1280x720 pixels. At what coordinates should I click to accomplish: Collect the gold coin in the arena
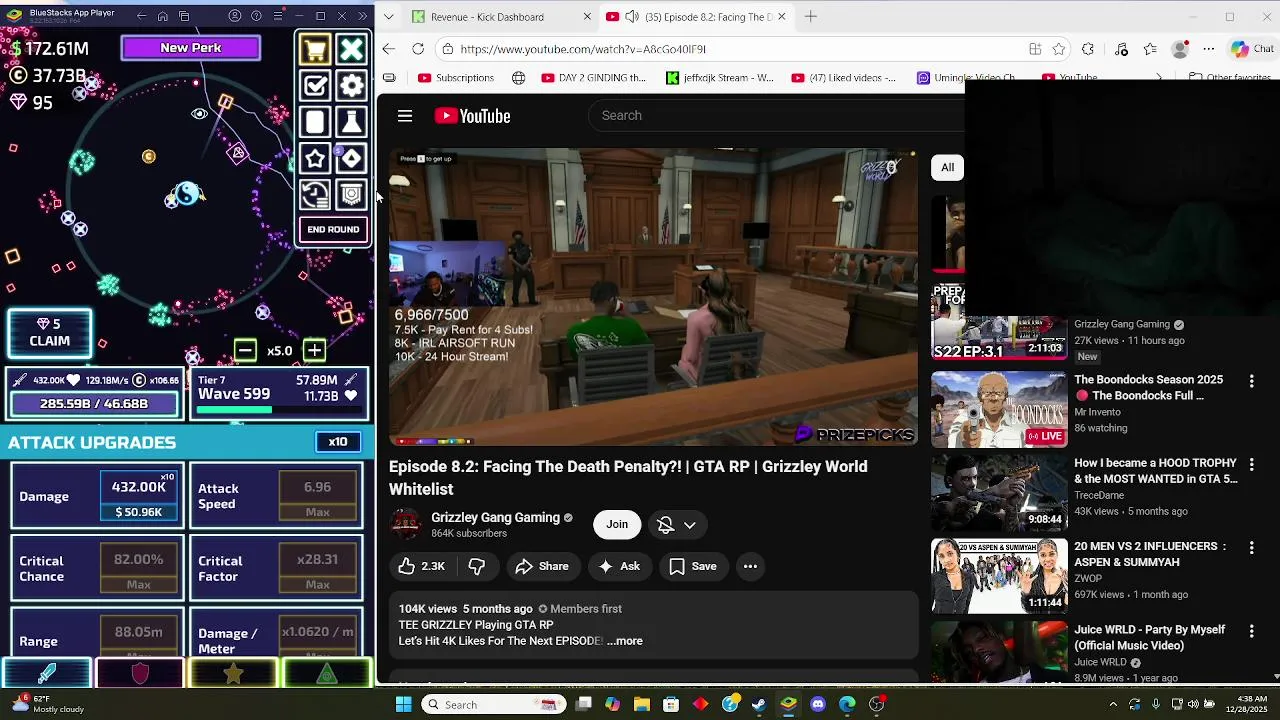149,157
